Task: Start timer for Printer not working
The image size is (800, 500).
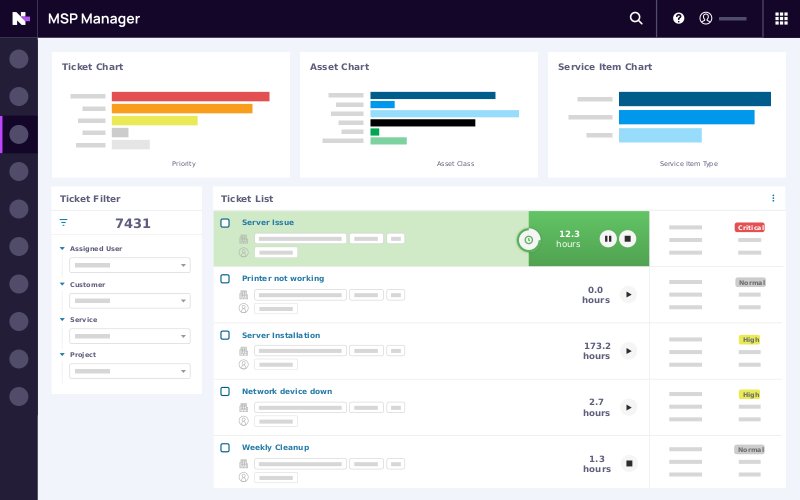Action: click(629, 294)
